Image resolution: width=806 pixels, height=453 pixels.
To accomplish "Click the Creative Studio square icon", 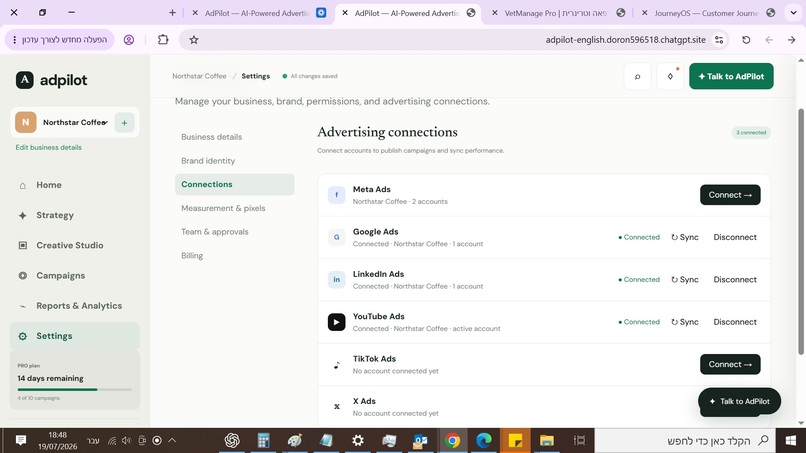I will (x=23, y=245).
